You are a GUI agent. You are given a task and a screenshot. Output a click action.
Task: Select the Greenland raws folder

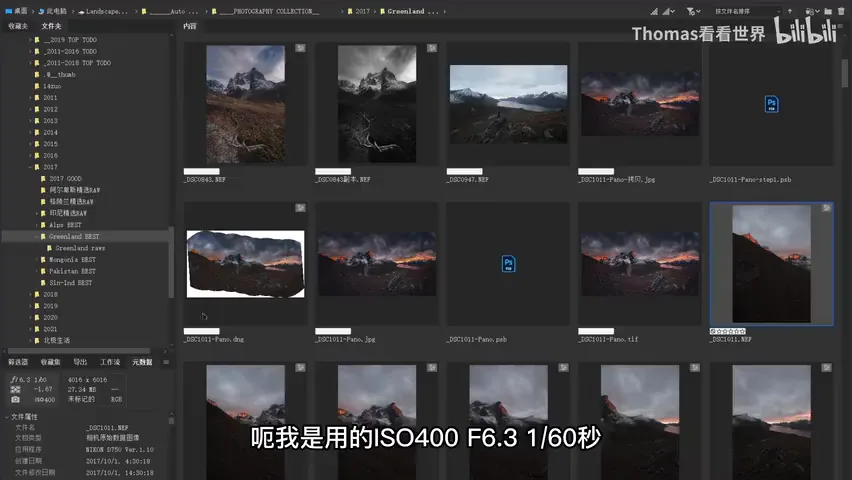80,248
